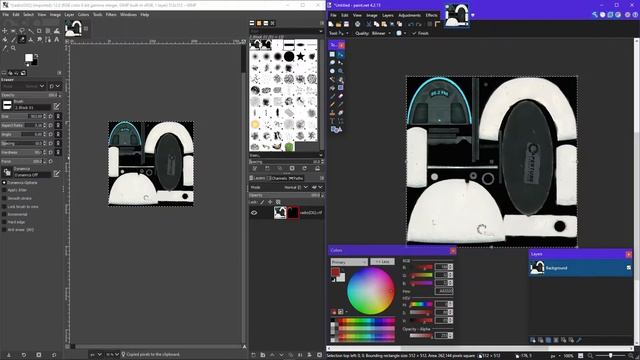Select paint.net Rectangle Select tool
Viewport: 640px width, 360px height.
point(332,54)
